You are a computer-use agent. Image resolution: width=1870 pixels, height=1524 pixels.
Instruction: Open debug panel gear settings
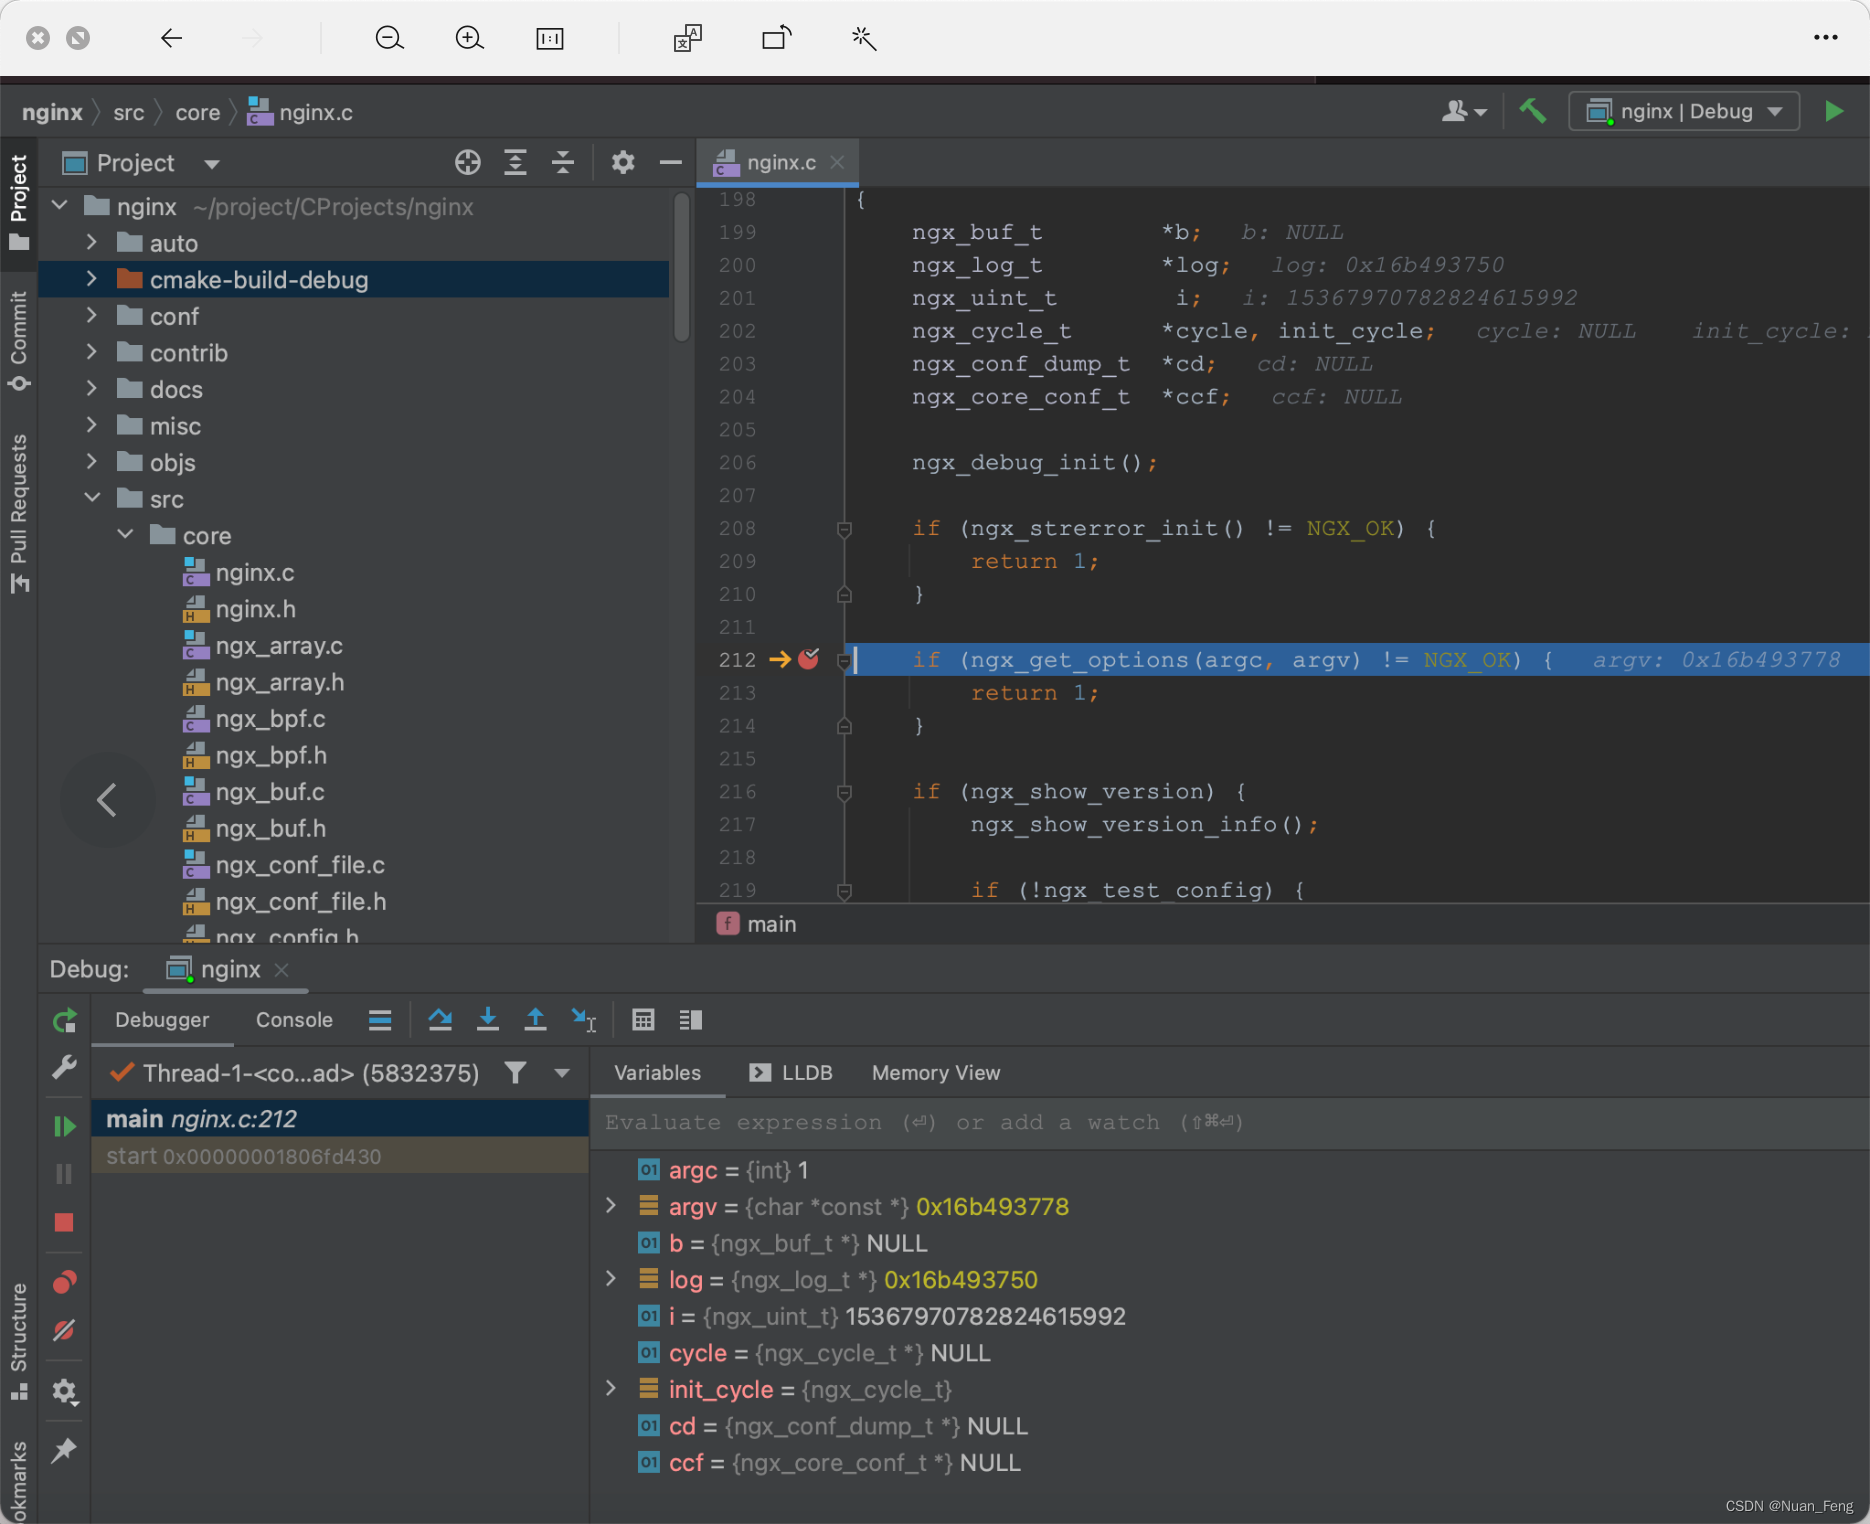(x=64, y=1391)
